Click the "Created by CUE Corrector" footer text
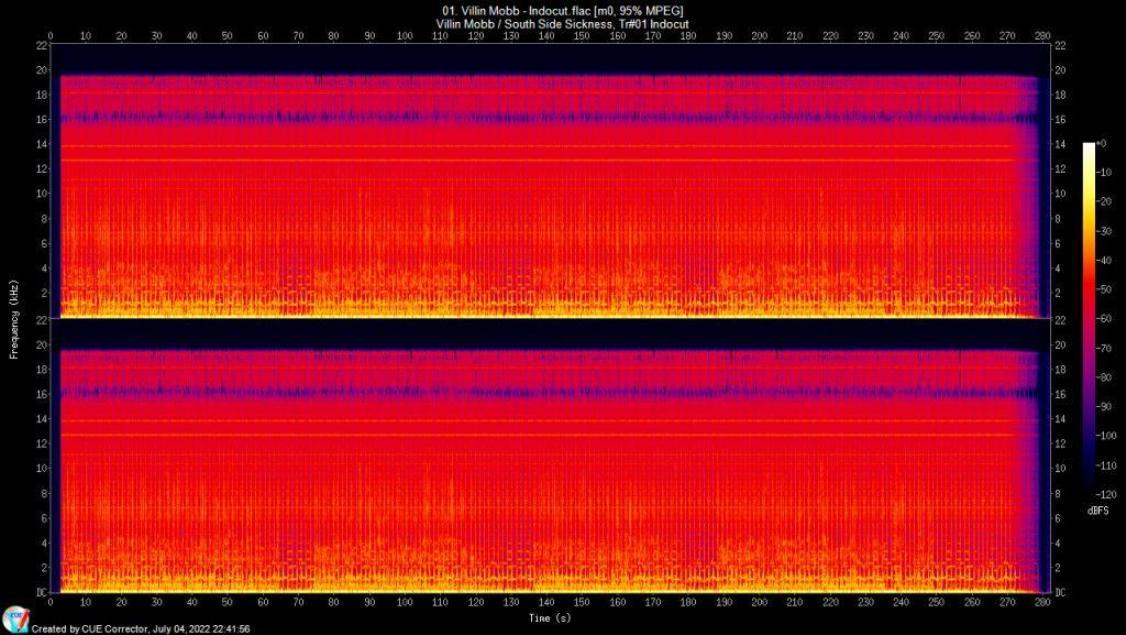 (140, 629)
